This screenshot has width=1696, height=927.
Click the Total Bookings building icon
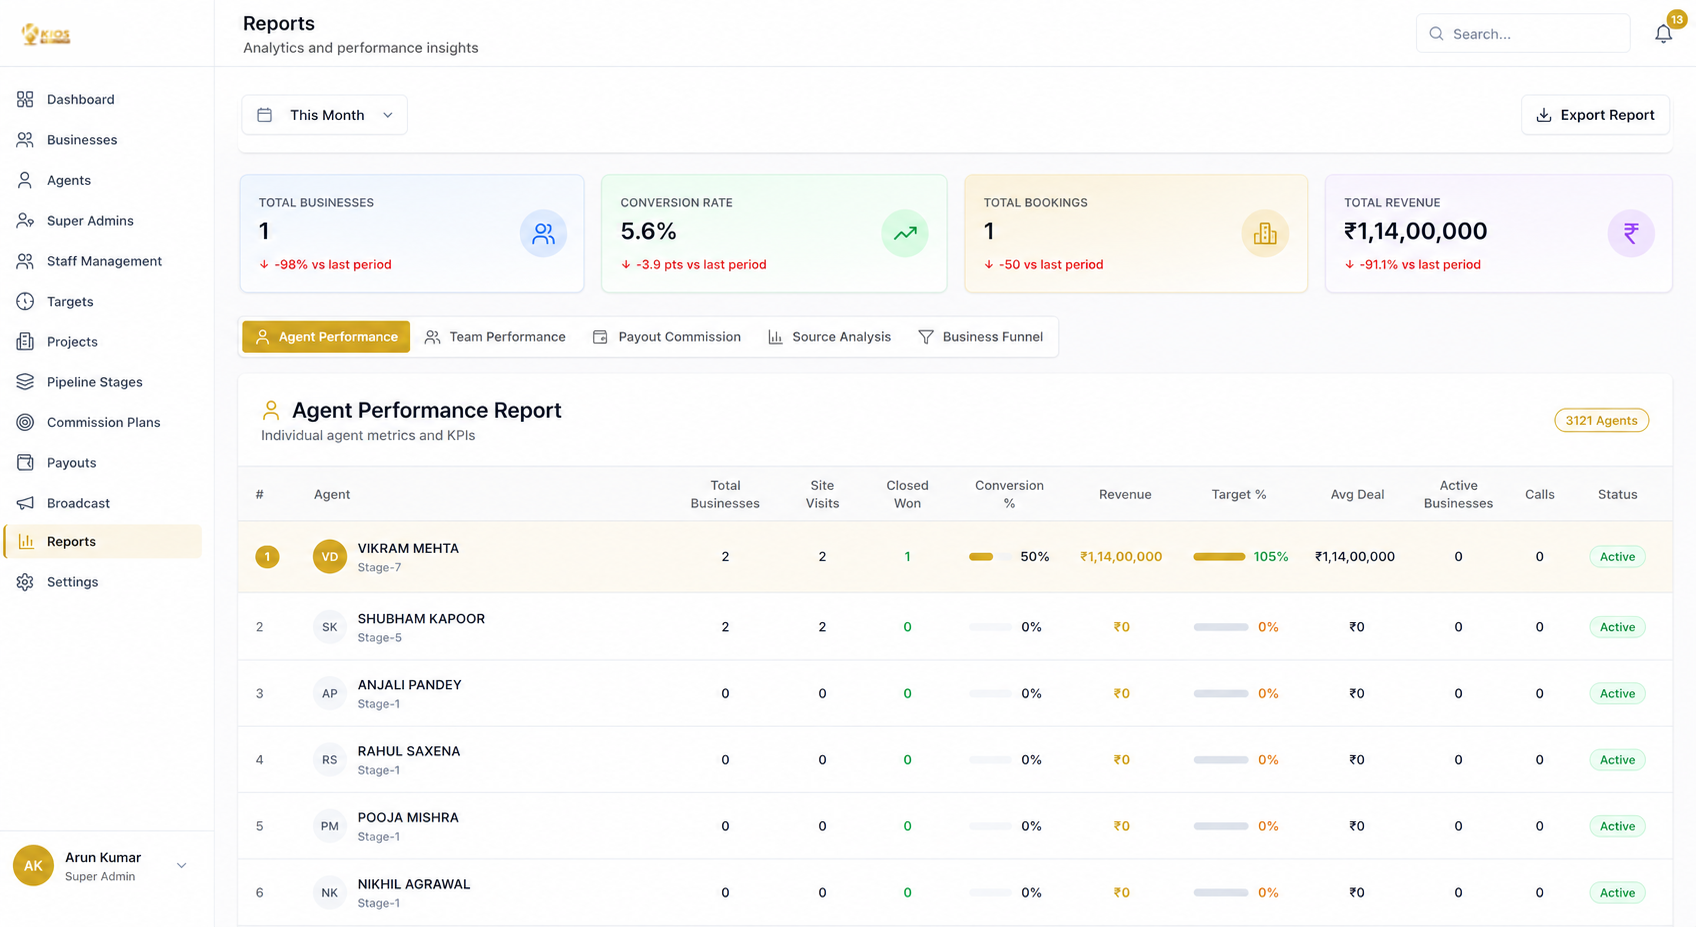(1265, 233)
